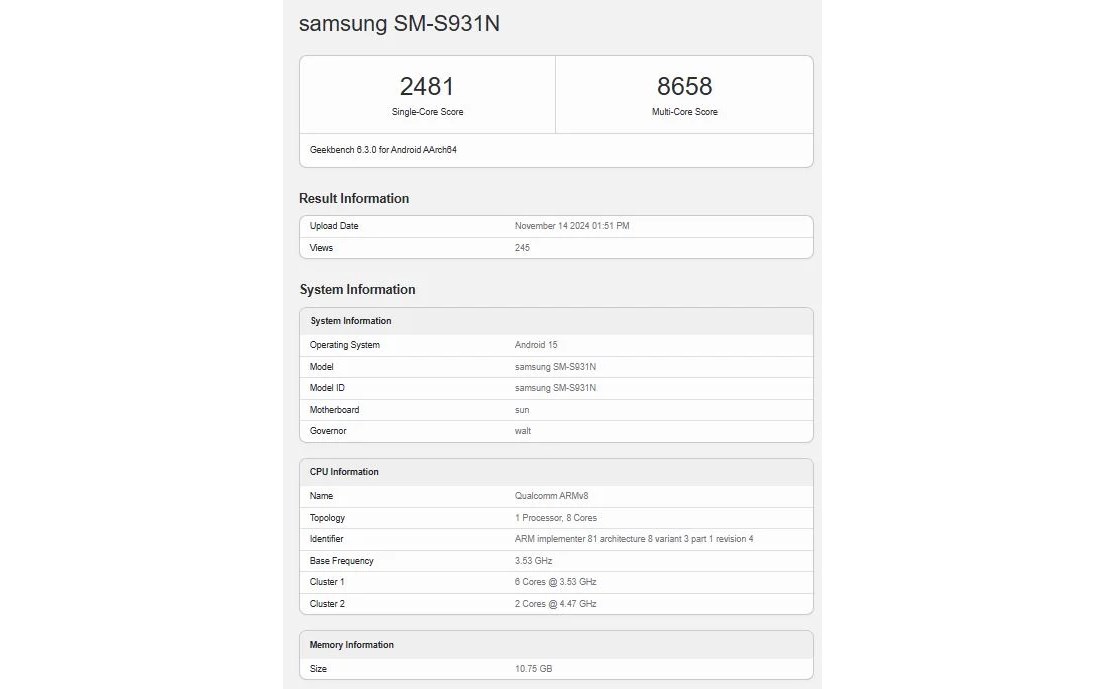This screenshot has width=1115, height=689.
Task: Click the Upload Date row label
Action: 334,226
